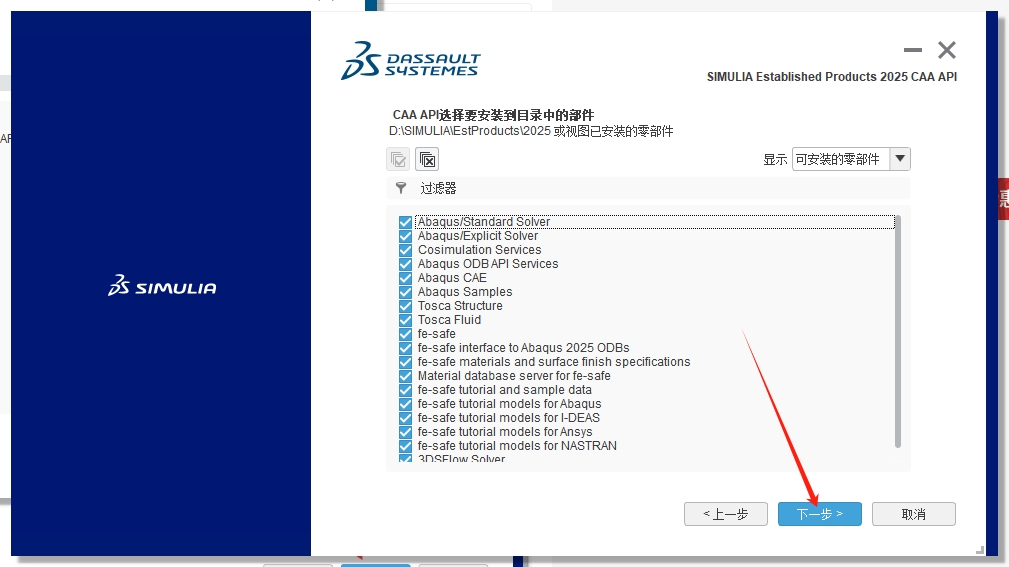Click the filter funnel icon
1009x567 pixels.
point(401,188)
